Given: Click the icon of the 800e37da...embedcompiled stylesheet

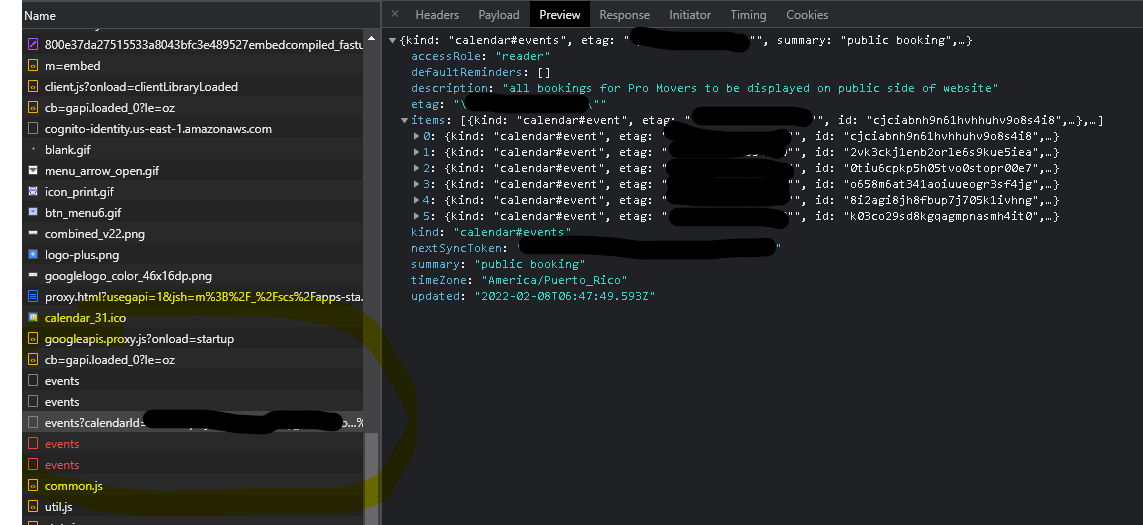Looking at the screenshot, I should click(33, 44).
